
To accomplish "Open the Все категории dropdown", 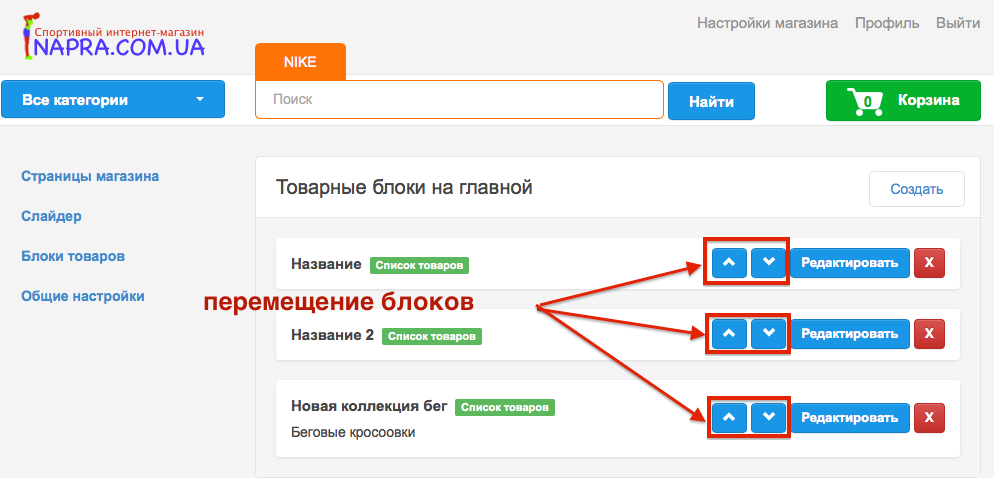I will tap(113, 100).
